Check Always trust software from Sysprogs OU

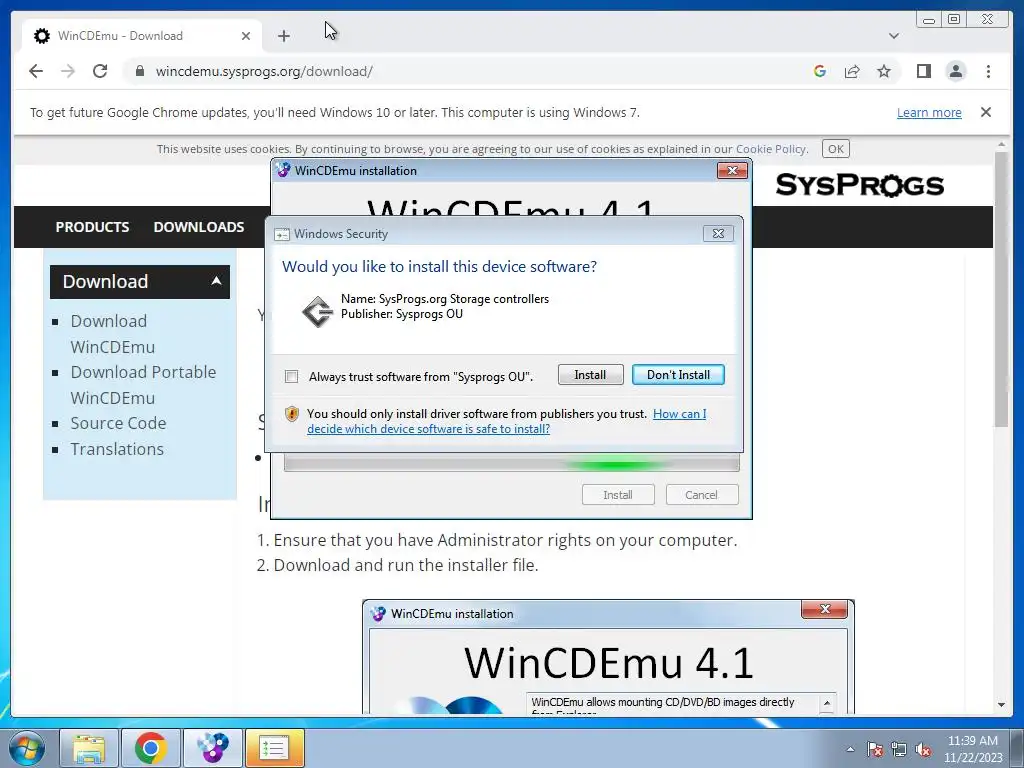292,377
